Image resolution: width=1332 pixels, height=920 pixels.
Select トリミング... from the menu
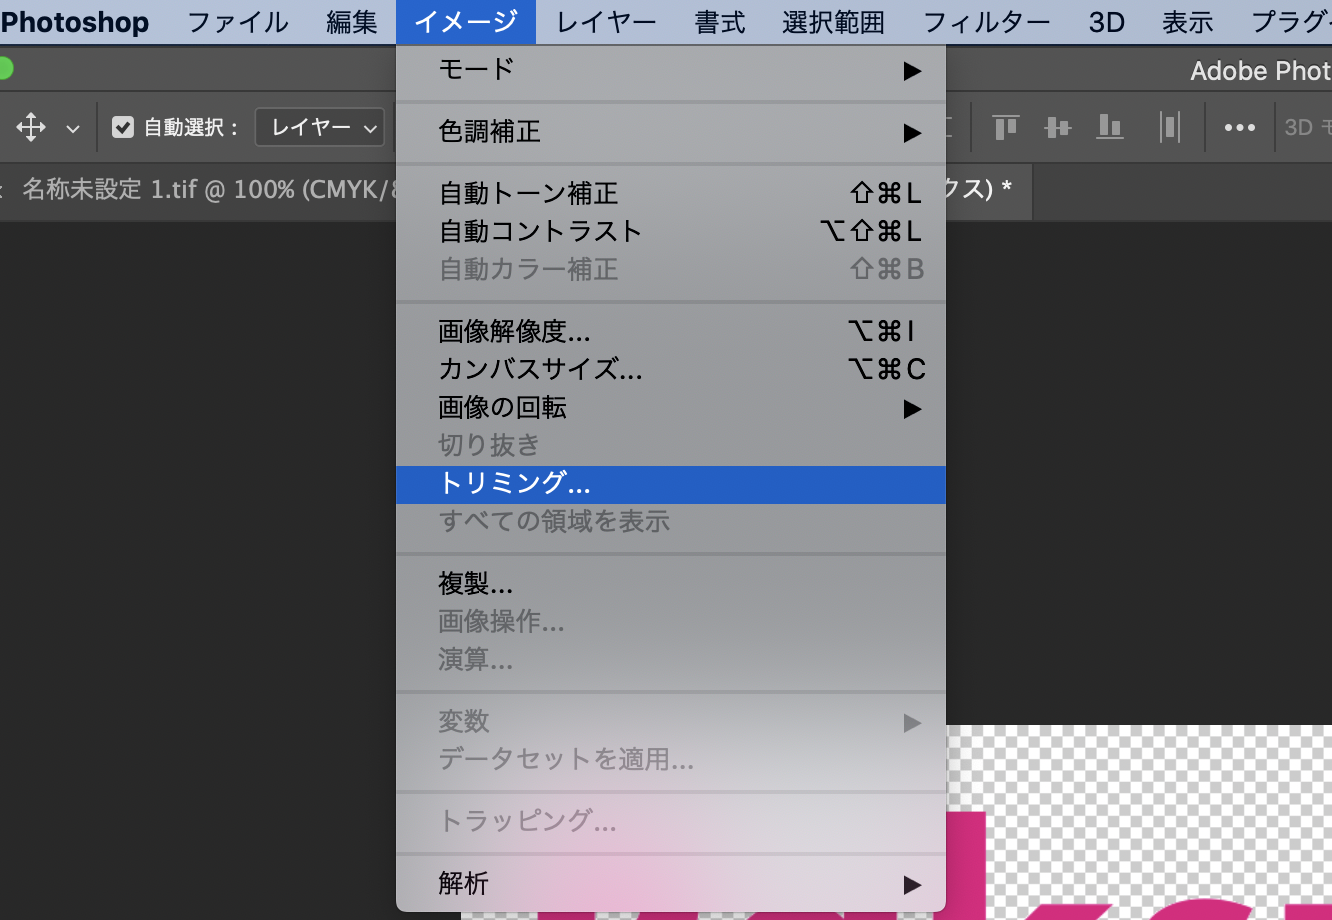click(670, 484)
